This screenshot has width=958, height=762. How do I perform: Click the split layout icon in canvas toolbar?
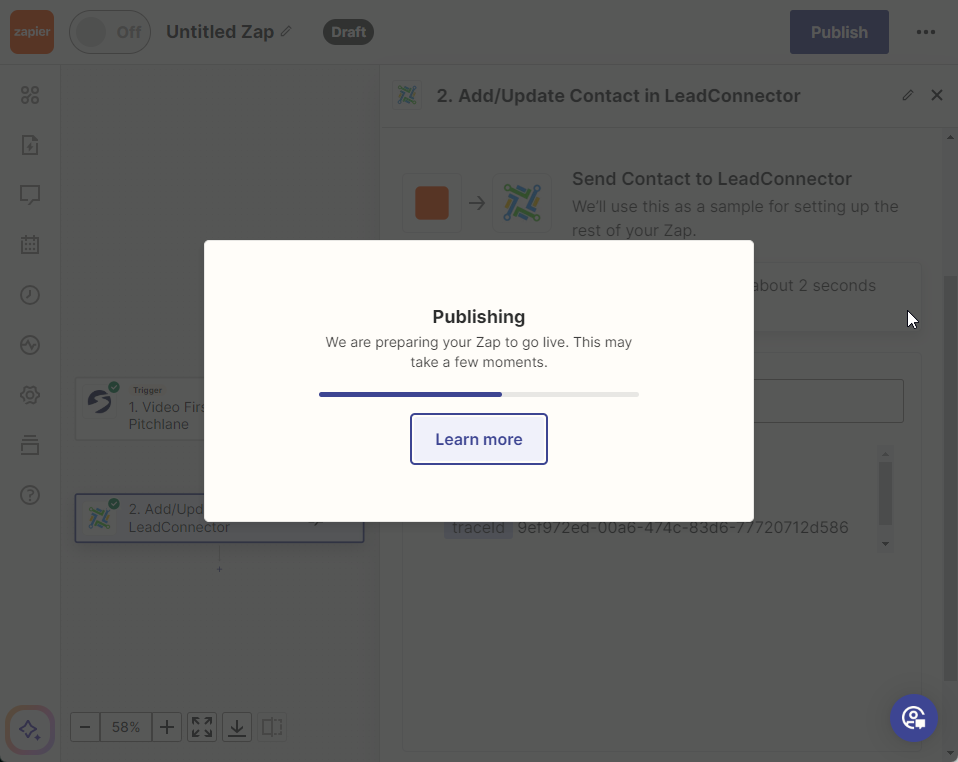click(272, 727)
